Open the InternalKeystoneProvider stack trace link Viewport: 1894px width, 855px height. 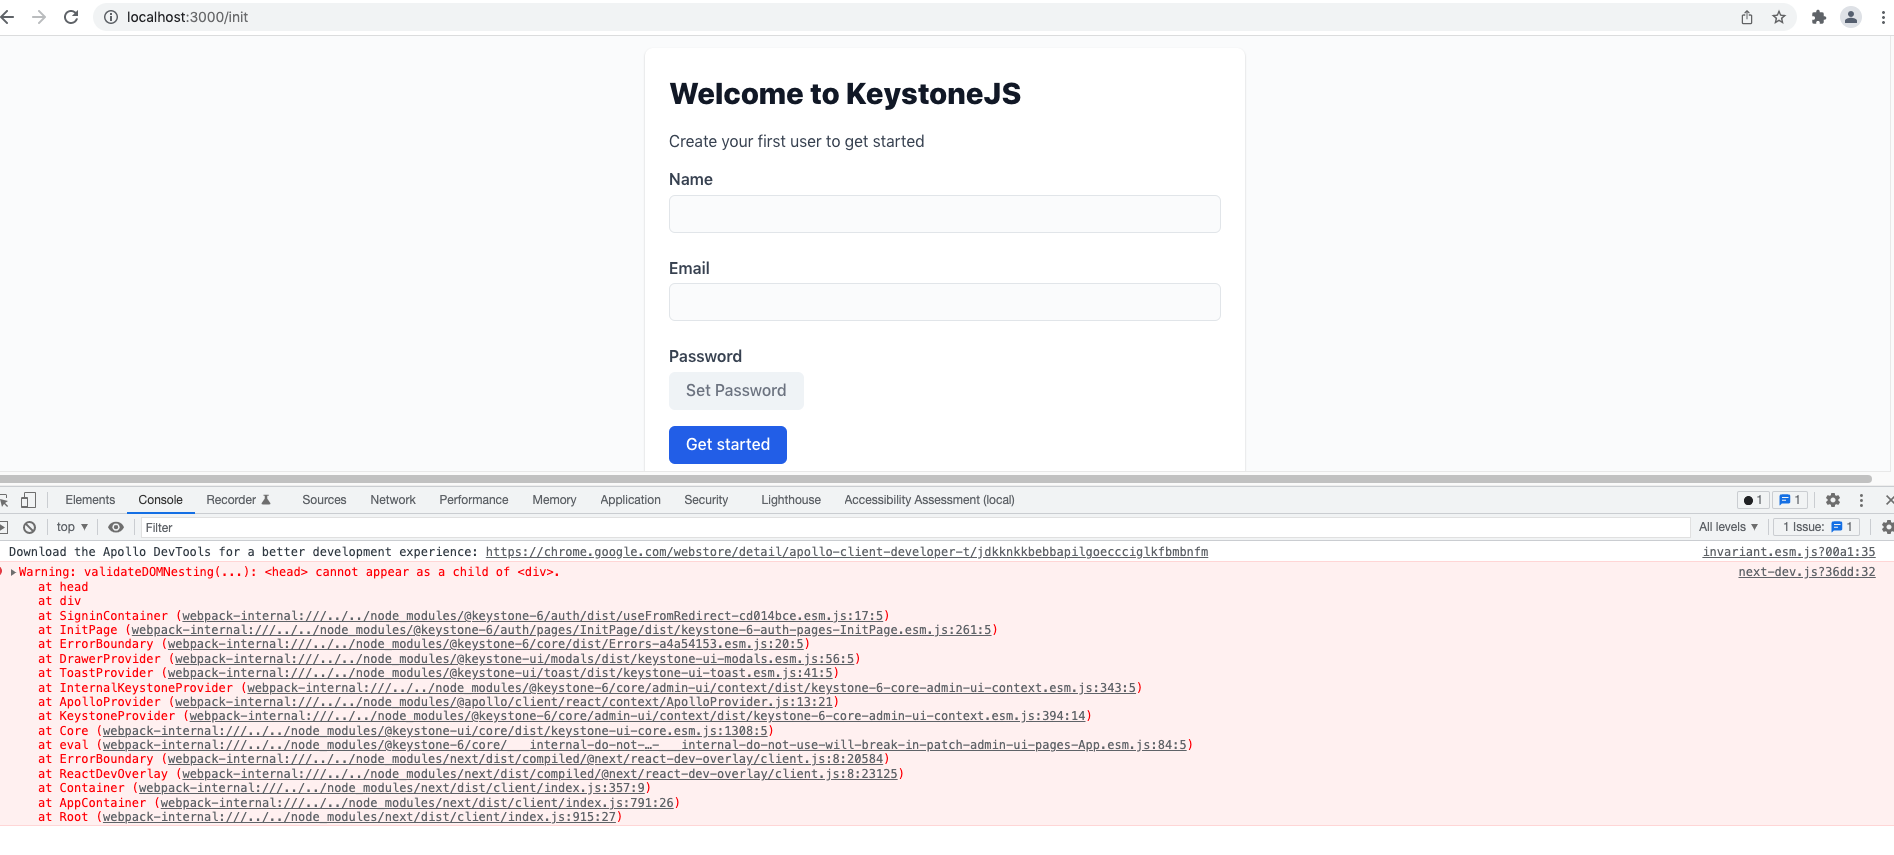pos(692,688)
